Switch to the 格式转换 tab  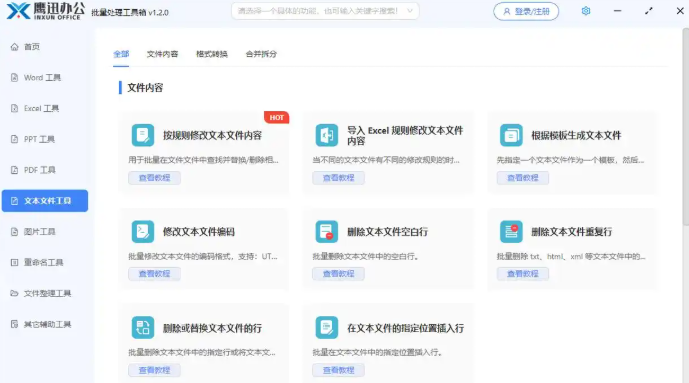tap(212, 54)
